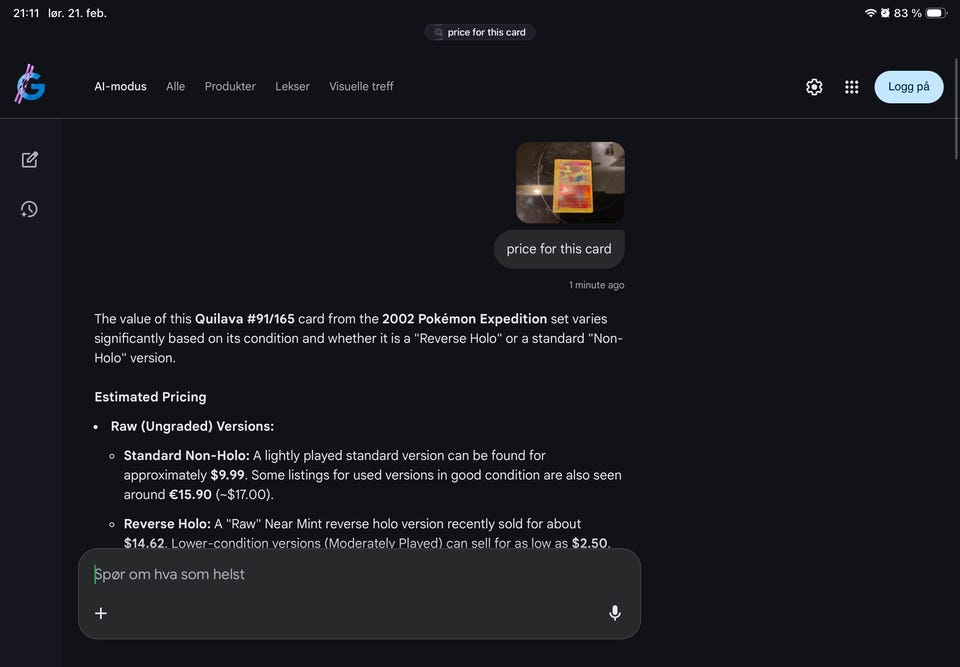Screen dimensions: 960x667
Task: Open AI mode history clock icon
Action: [29, 209]
